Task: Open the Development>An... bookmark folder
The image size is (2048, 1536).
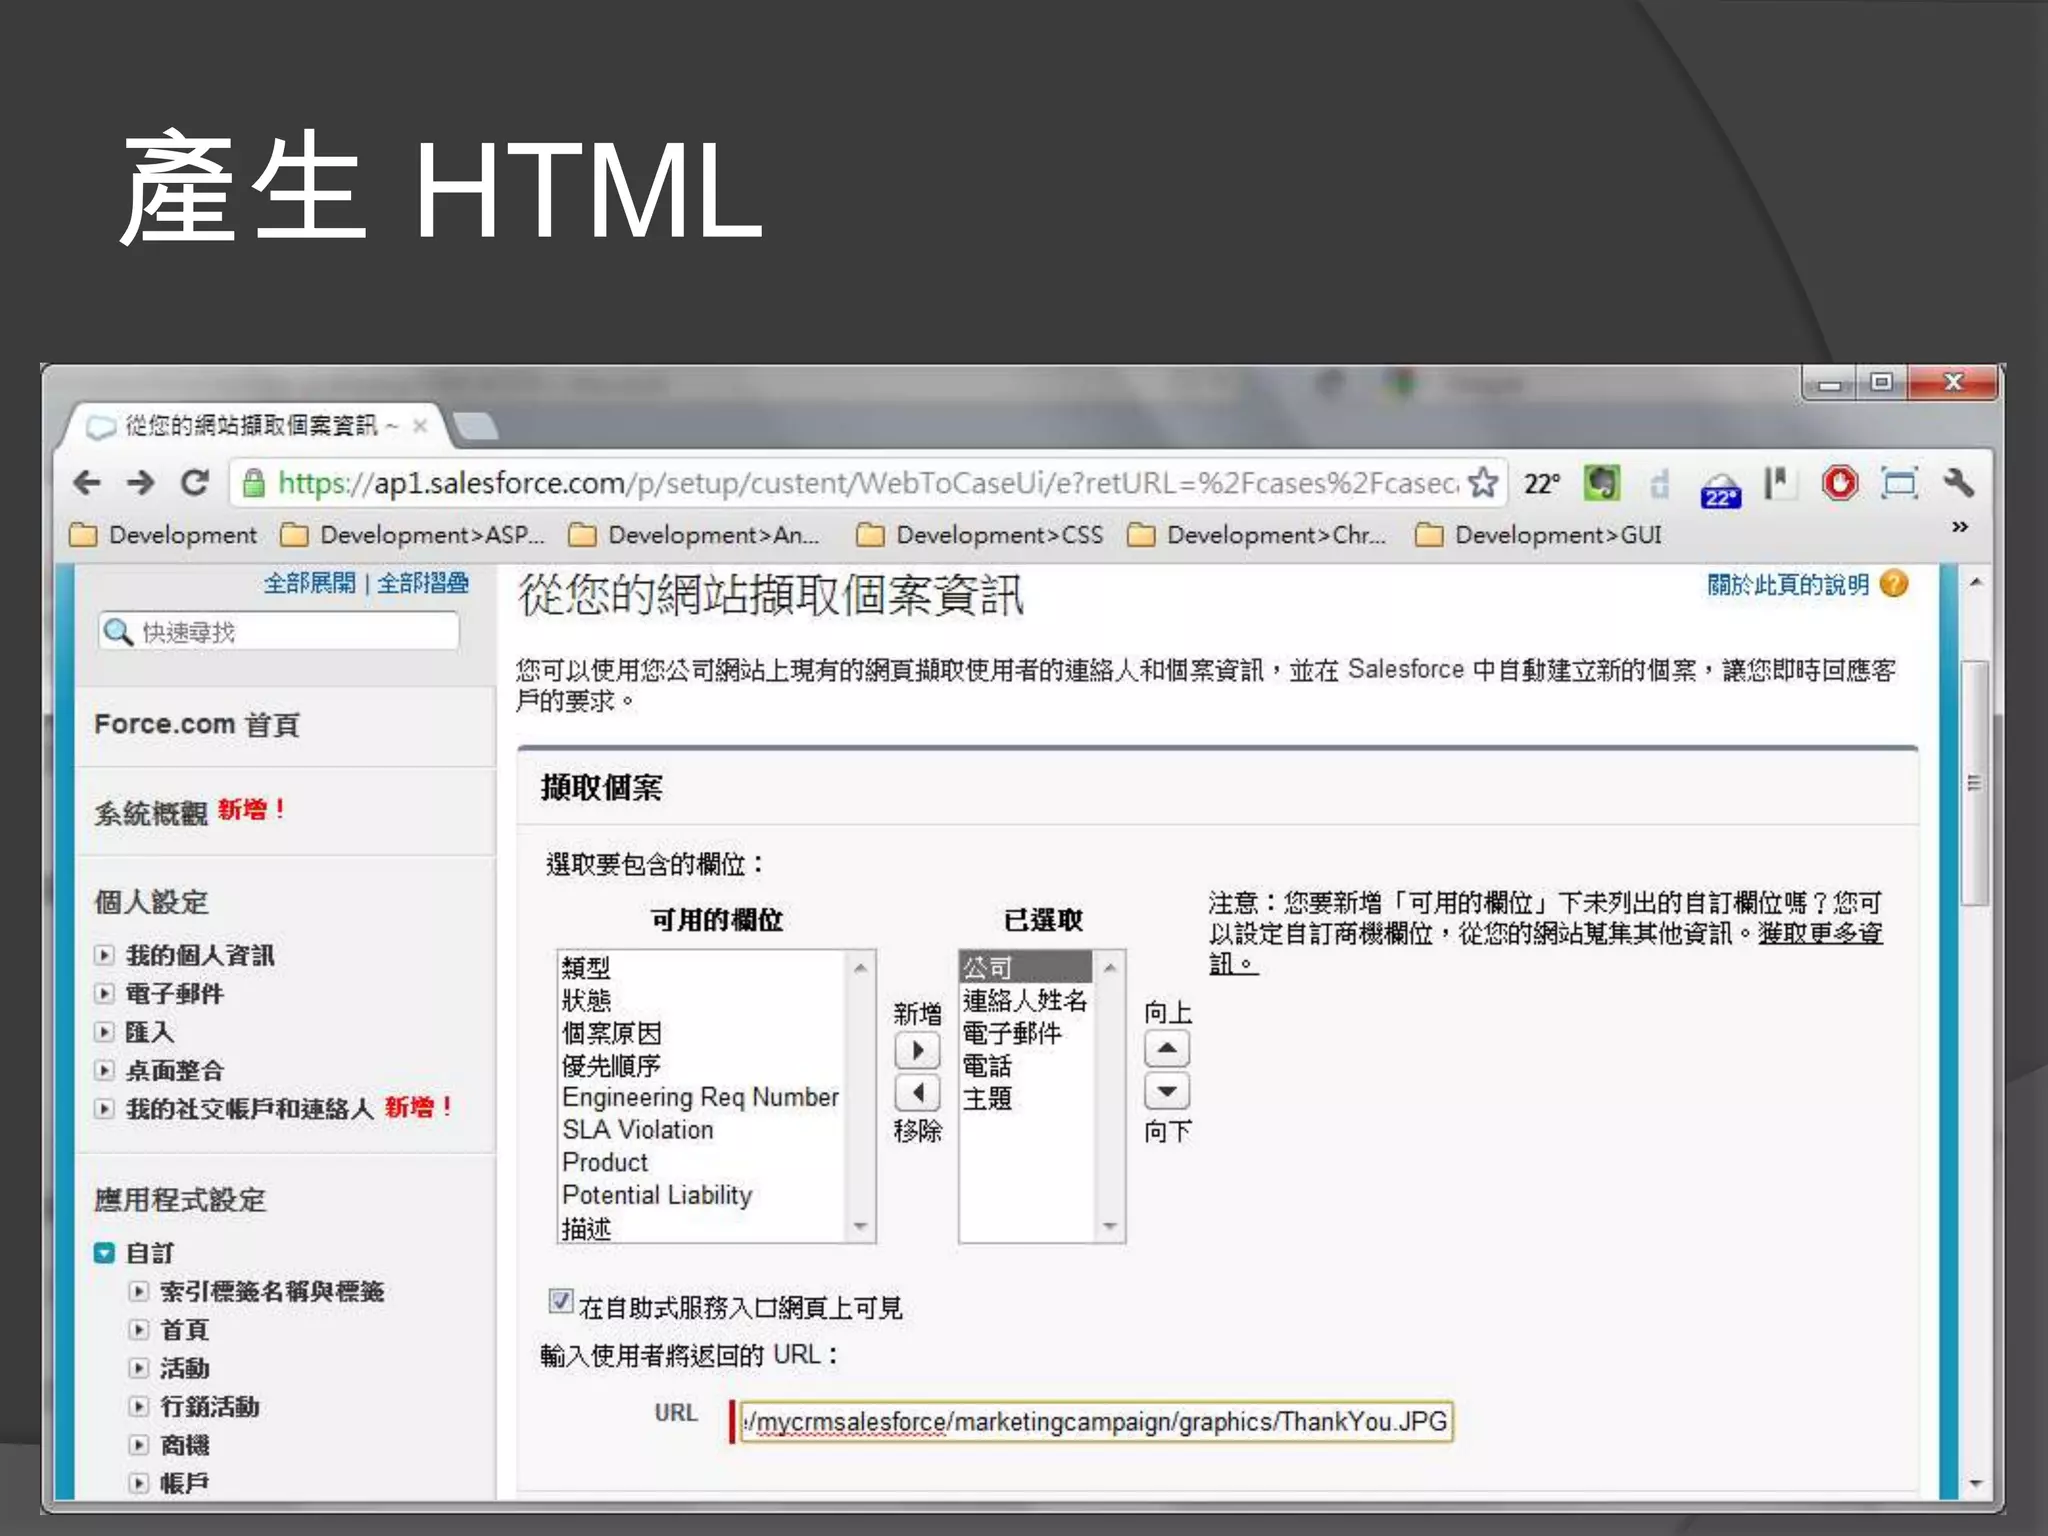Action: click(x=694, y=536)
